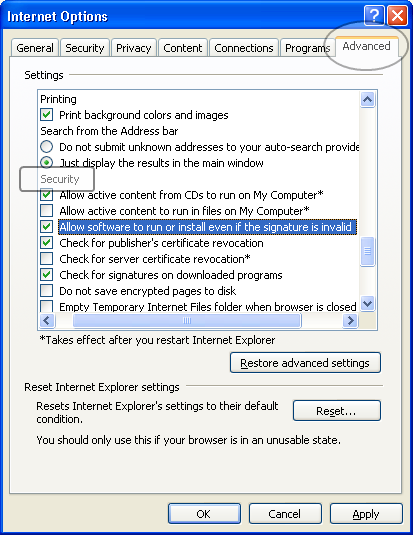Viewport: 413px width, 535px height.
Task: Toggle Print background colors and images checkbox
Action: 46,115
